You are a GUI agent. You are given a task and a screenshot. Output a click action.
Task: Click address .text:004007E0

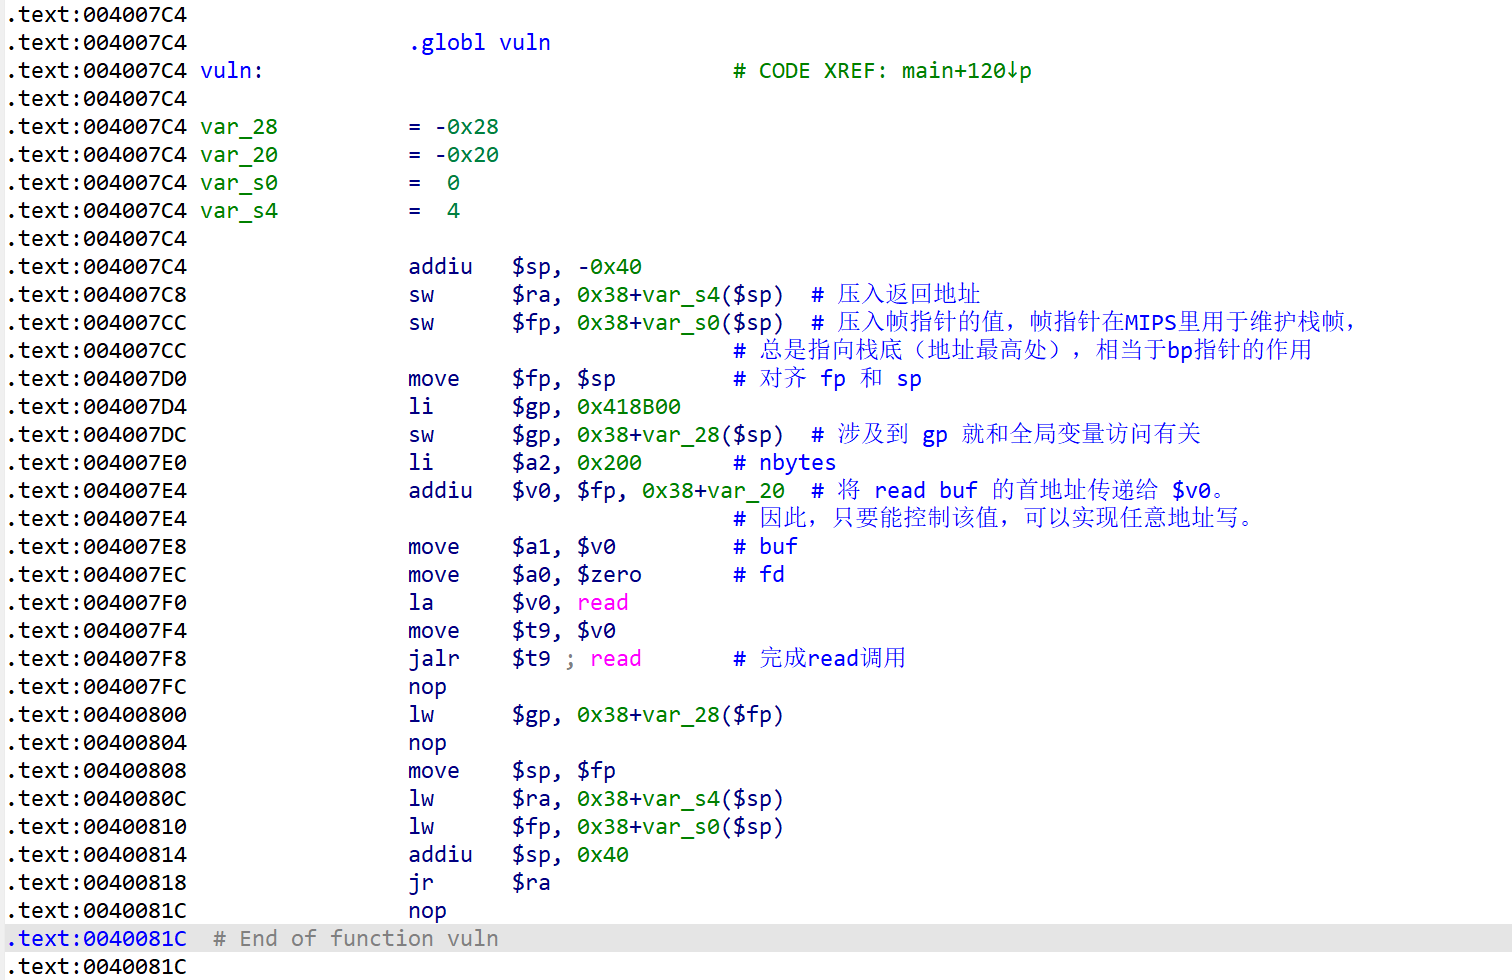click(x=97, y=463)
